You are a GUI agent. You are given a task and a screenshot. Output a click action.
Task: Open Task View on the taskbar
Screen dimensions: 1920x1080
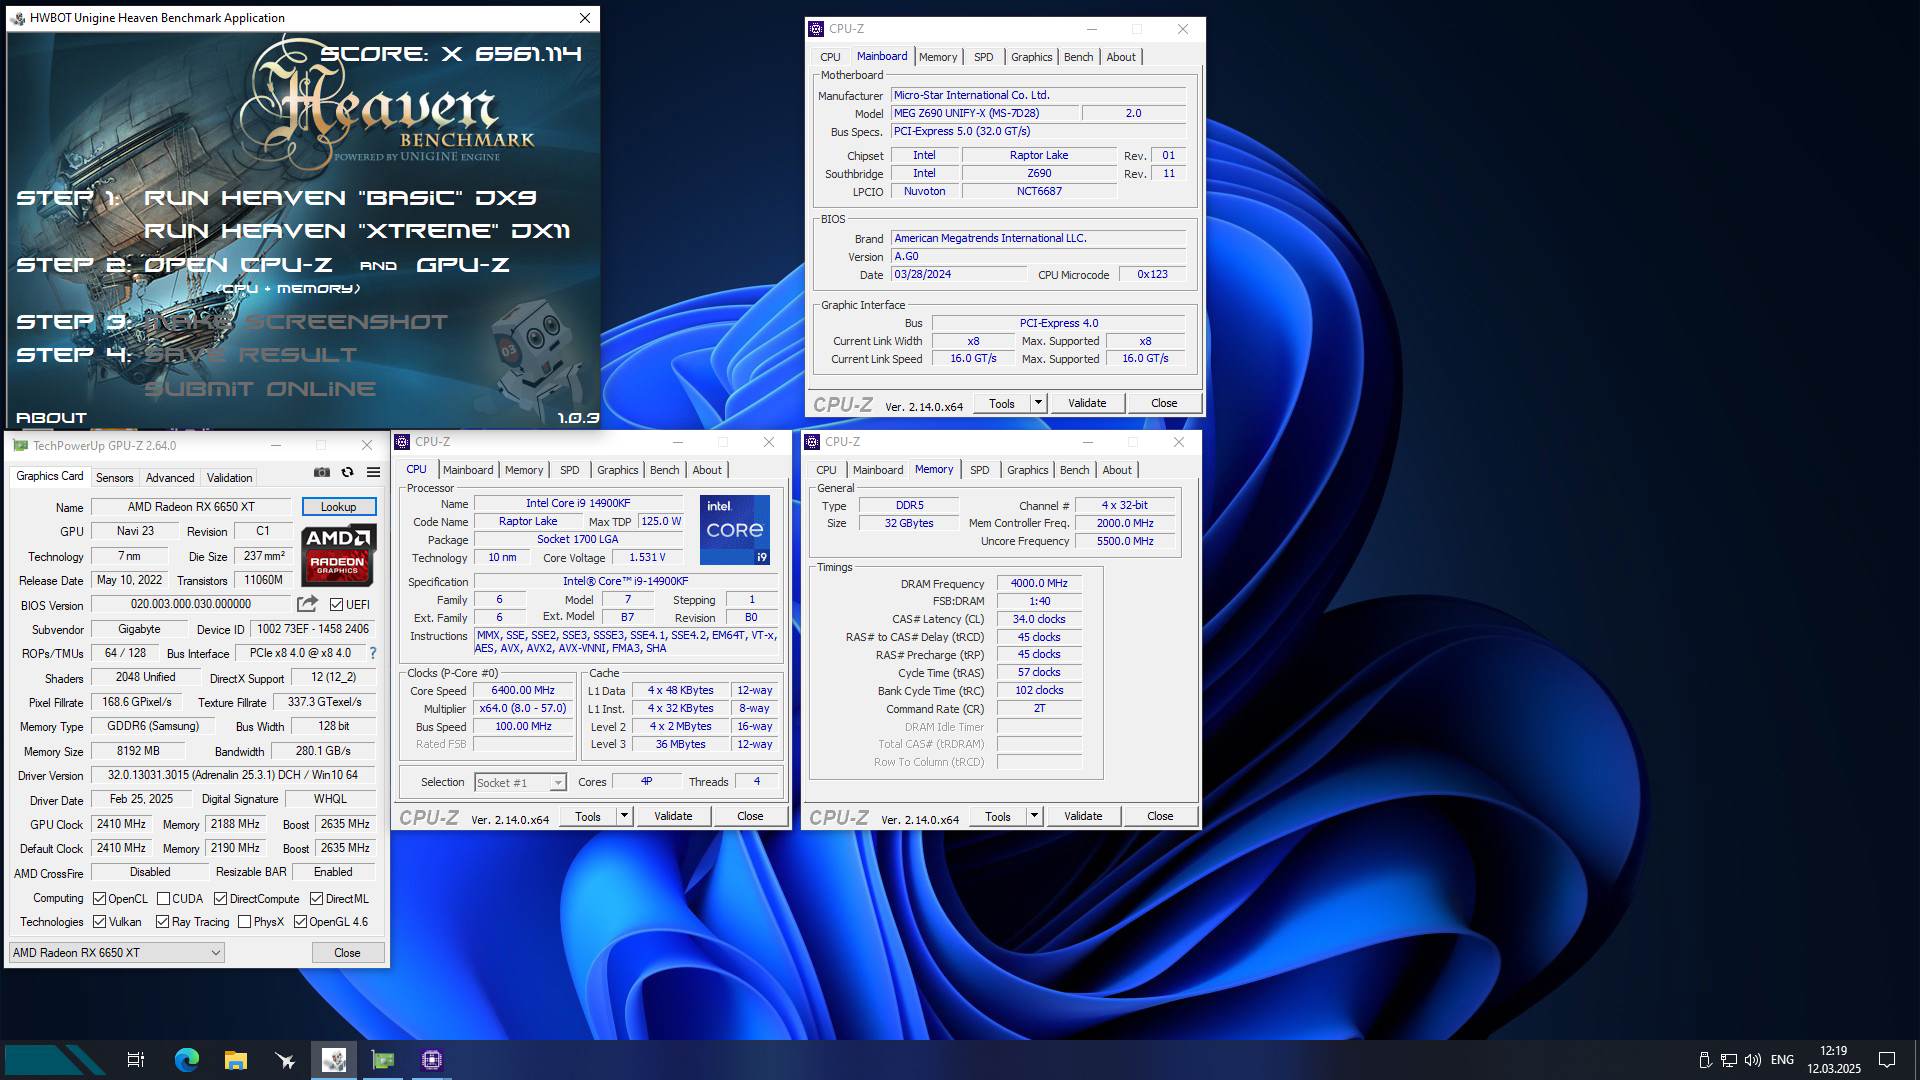(136, 1060)
